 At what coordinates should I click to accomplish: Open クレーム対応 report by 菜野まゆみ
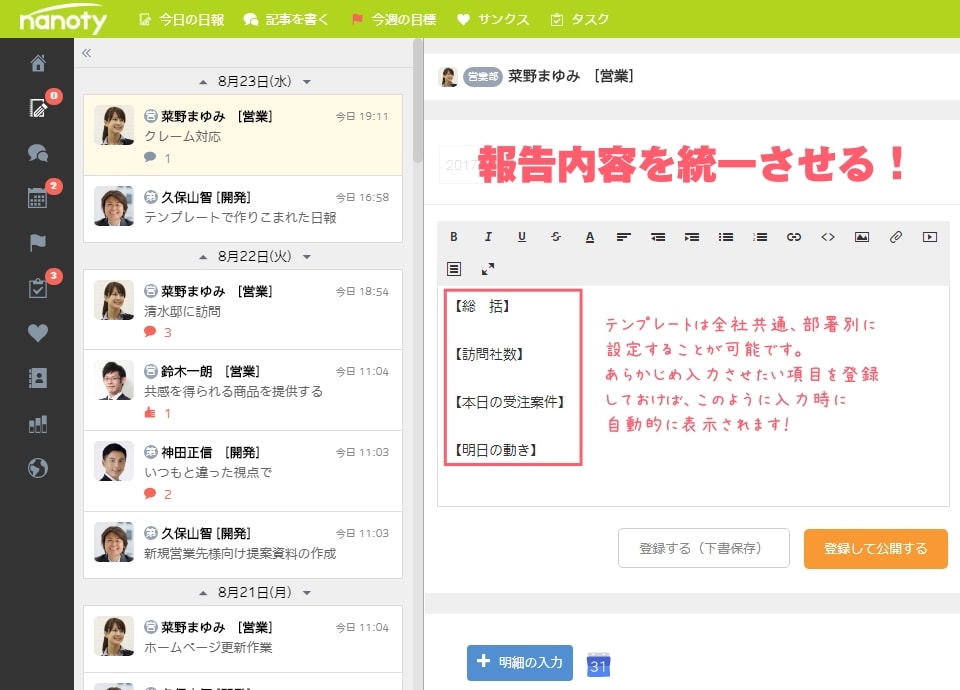(243, 135)
